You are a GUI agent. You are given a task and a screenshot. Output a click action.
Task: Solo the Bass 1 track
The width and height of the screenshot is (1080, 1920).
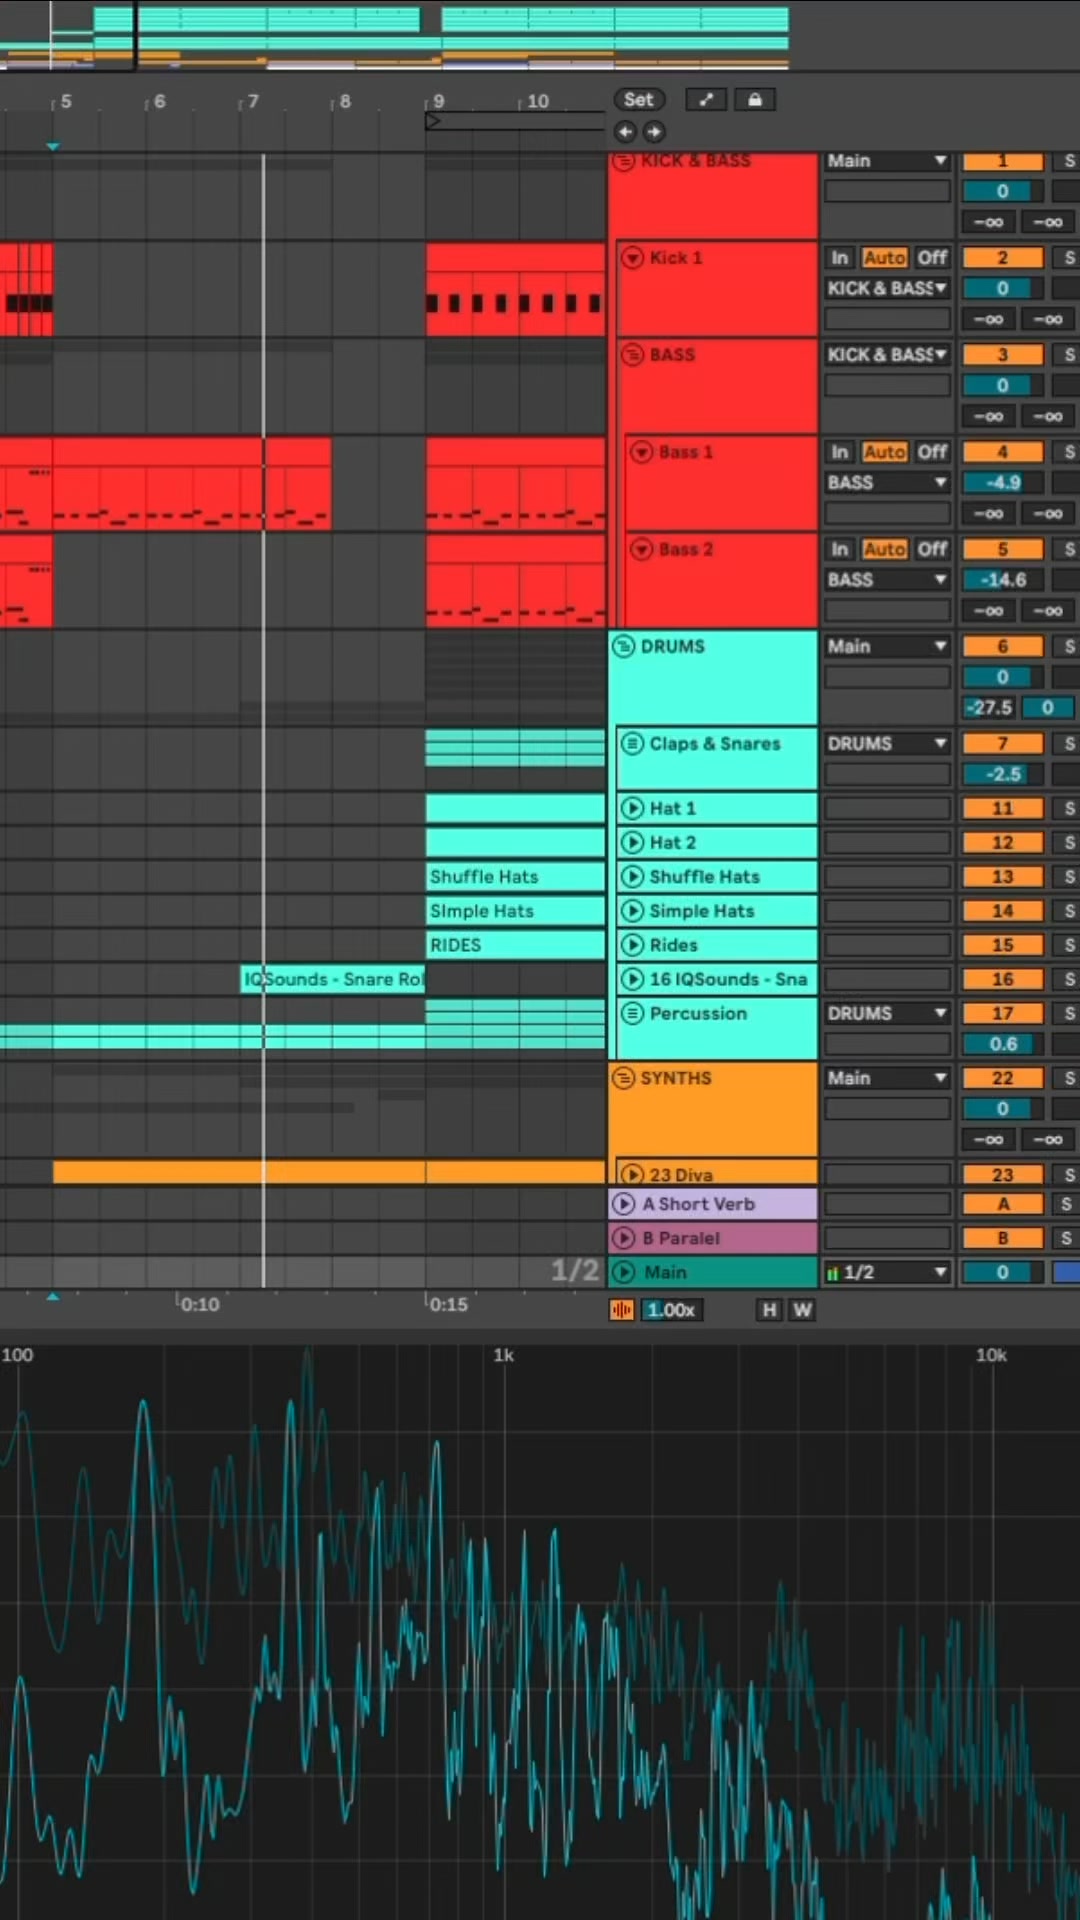1067,452
